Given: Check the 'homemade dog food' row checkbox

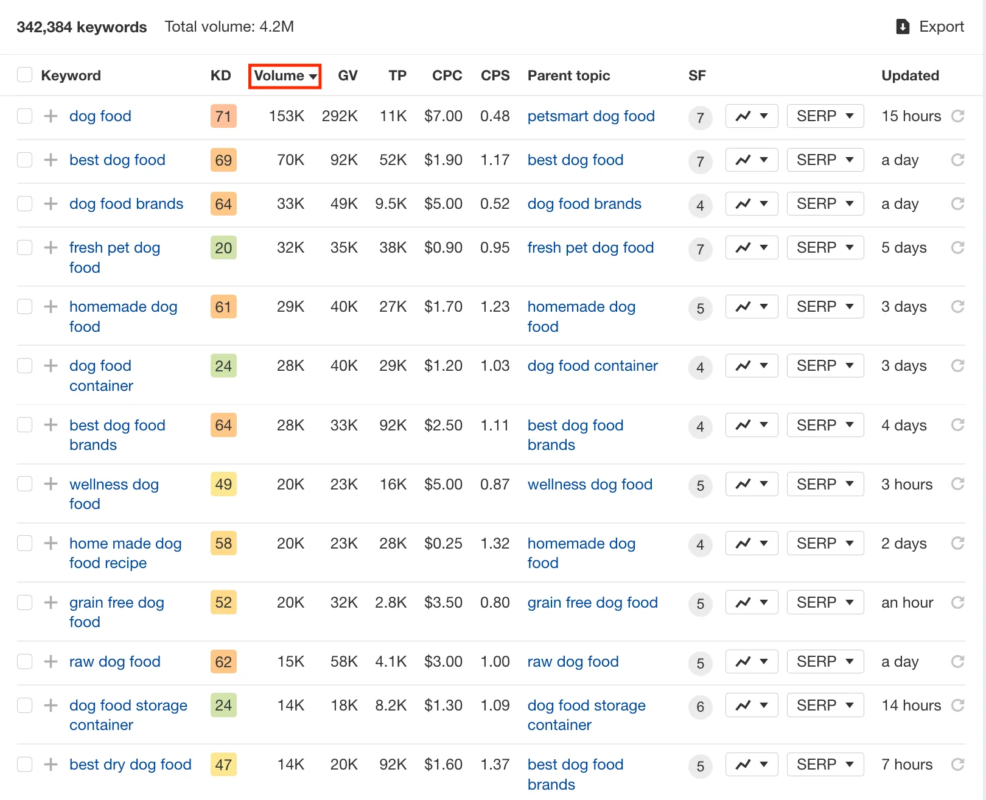Looking at the screenshot, I should pyautogui.click(x=25, y=307).
